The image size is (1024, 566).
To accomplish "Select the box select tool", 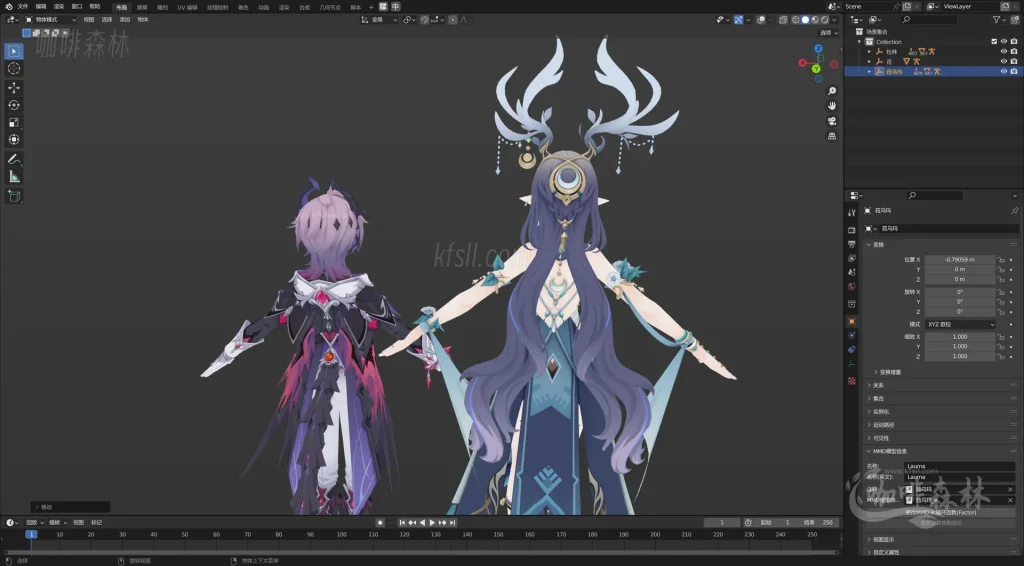I will point(14,51).
